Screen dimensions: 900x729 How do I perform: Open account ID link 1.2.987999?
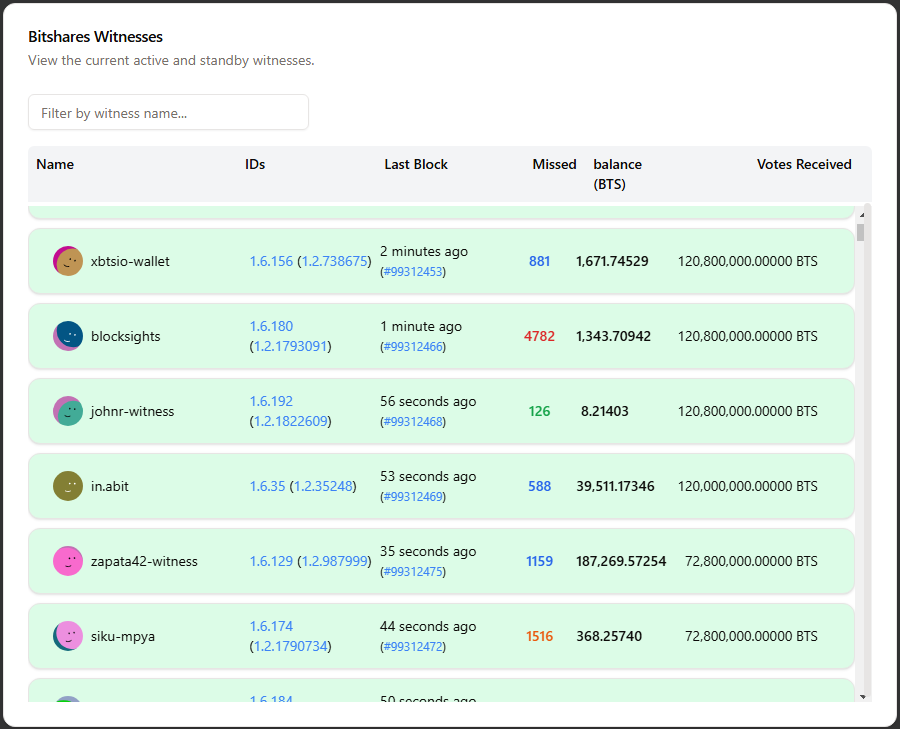334,561
